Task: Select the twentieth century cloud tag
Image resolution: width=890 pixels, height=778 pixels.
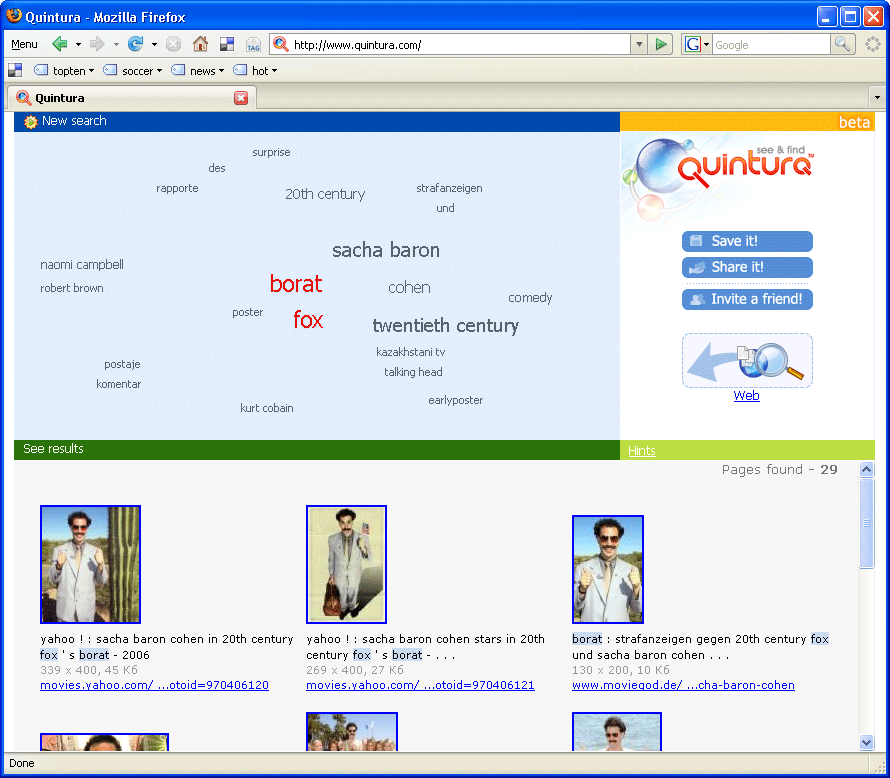Action: click(446, 326)
